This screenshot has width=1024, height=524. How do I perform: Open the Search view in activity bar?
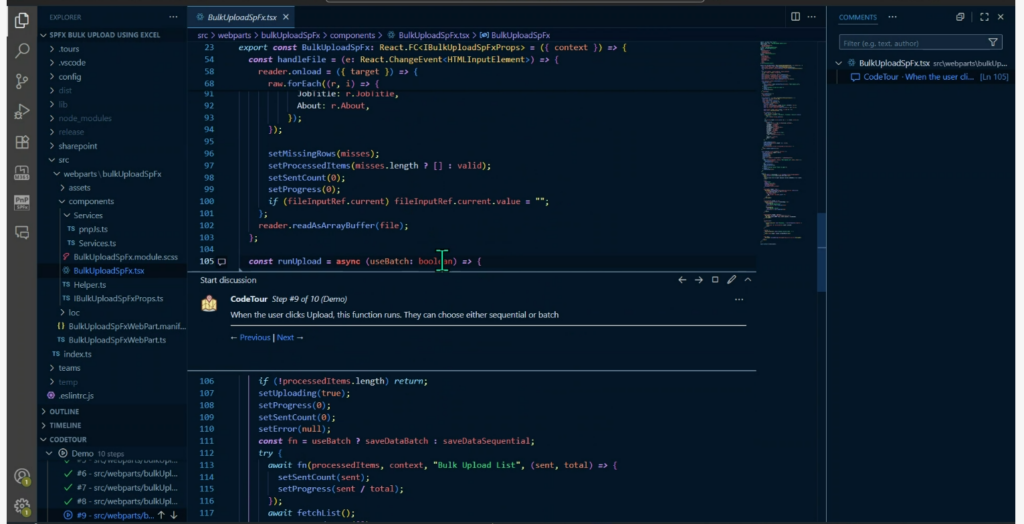[22, 50]
